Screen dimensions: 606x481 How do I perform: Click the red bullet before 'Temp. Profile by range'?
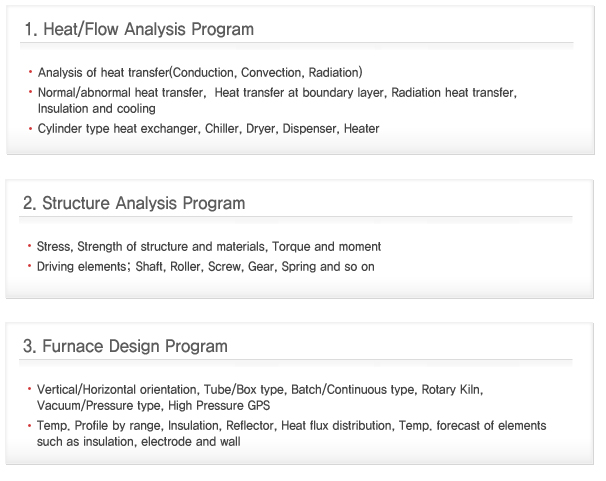tap(29, 425)
